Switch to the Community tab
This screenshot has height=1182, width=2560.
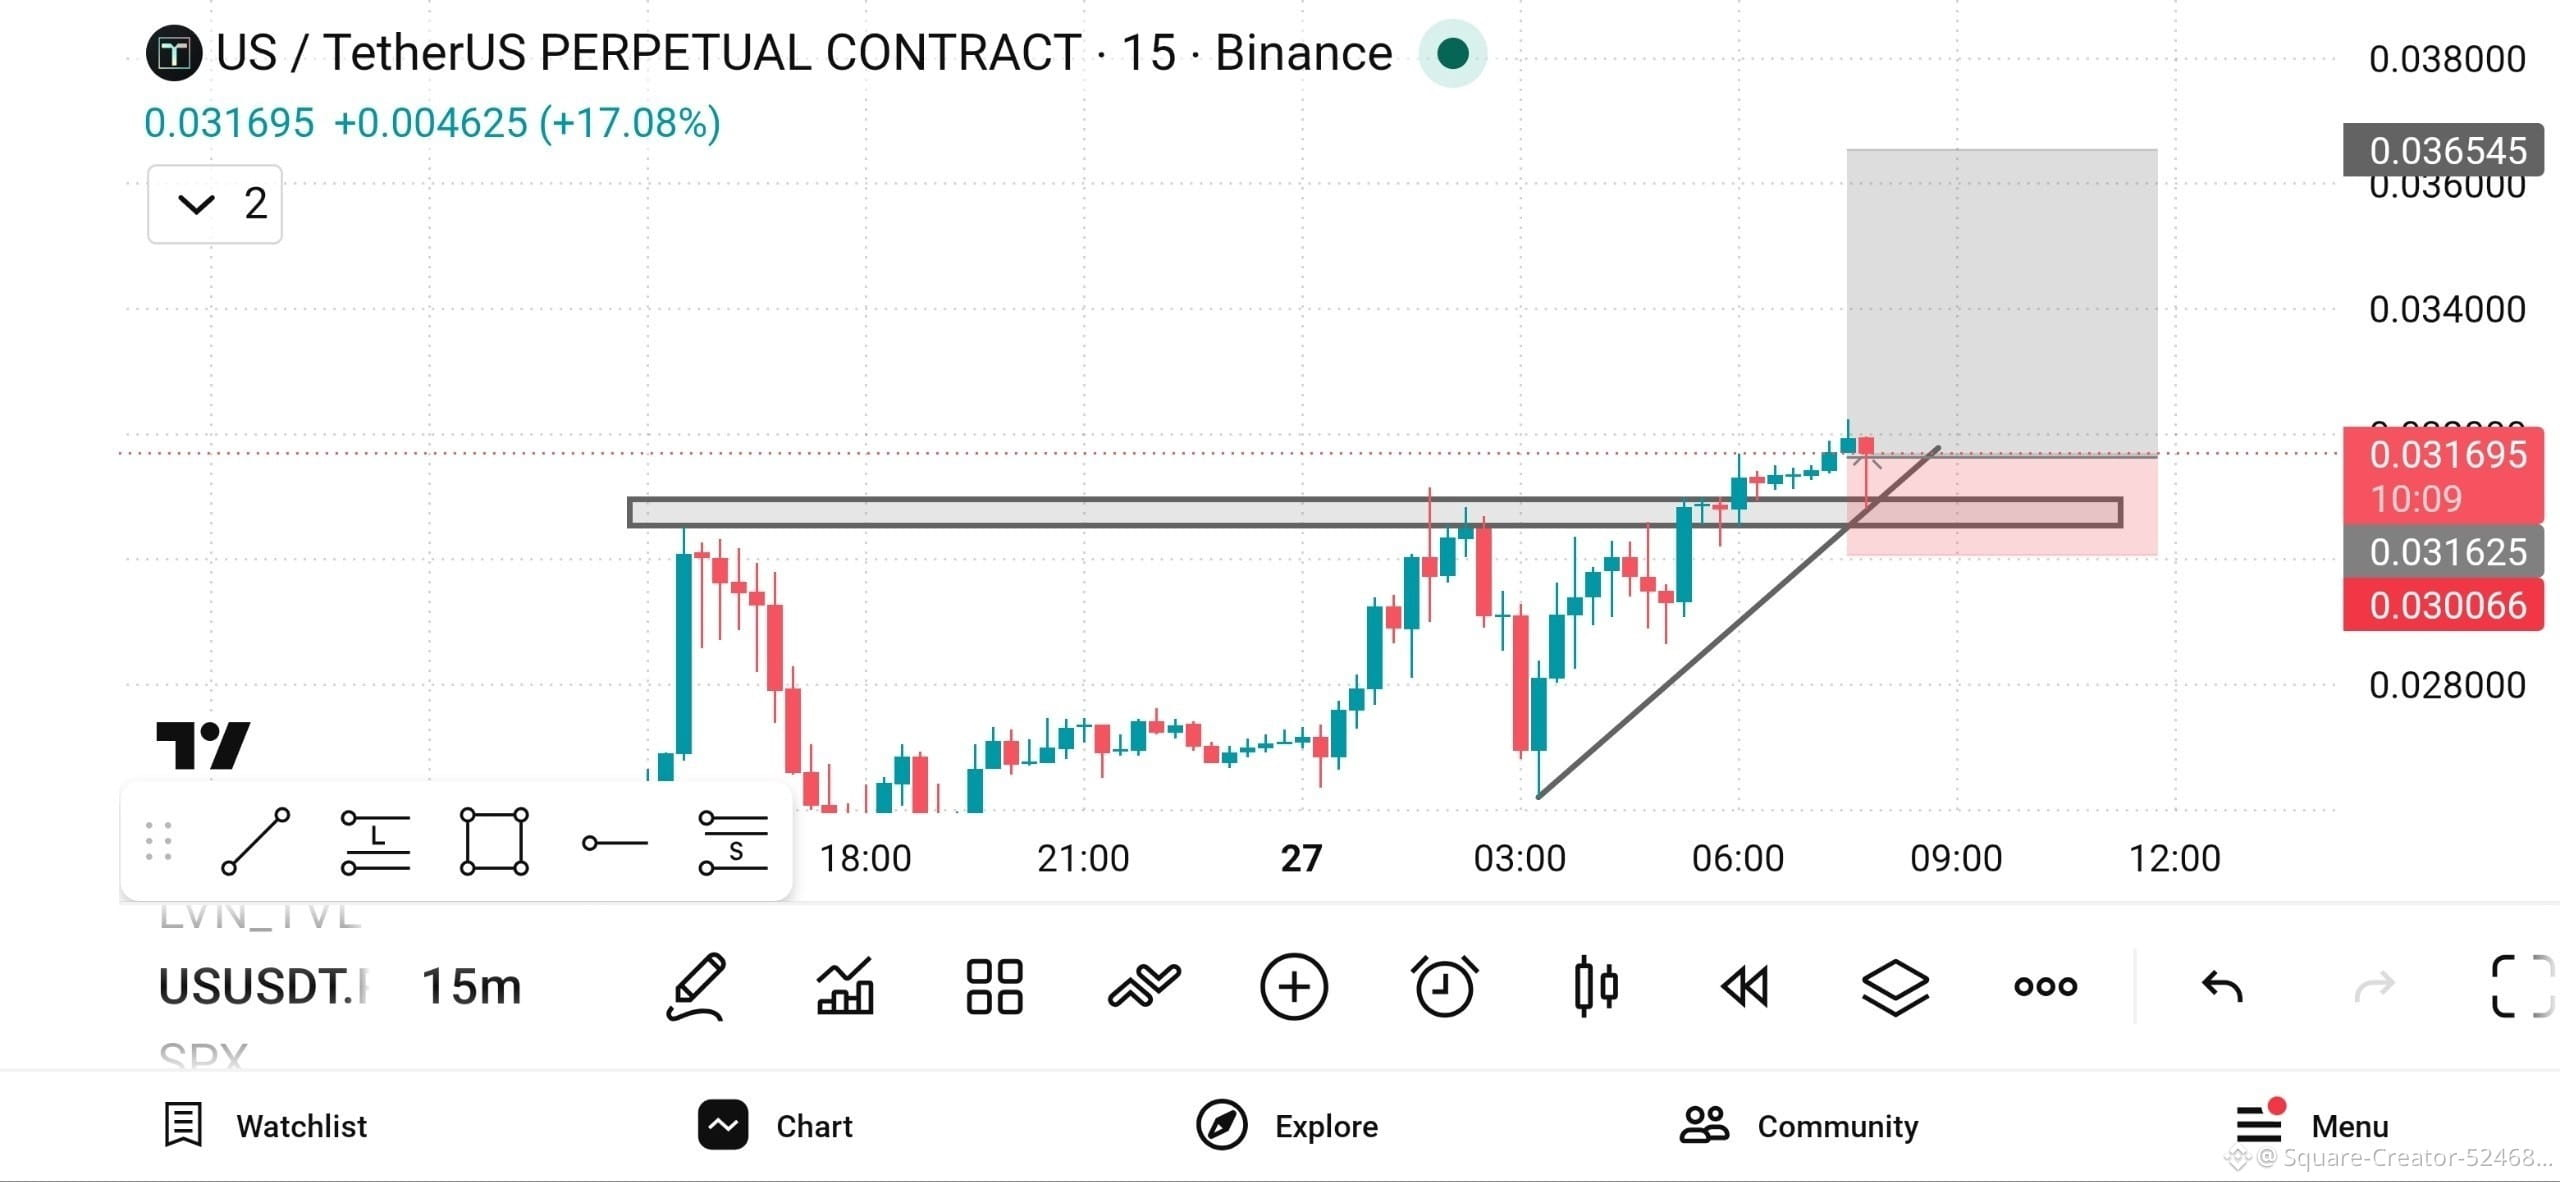pyautogui.click(x=1799, y=1126)
